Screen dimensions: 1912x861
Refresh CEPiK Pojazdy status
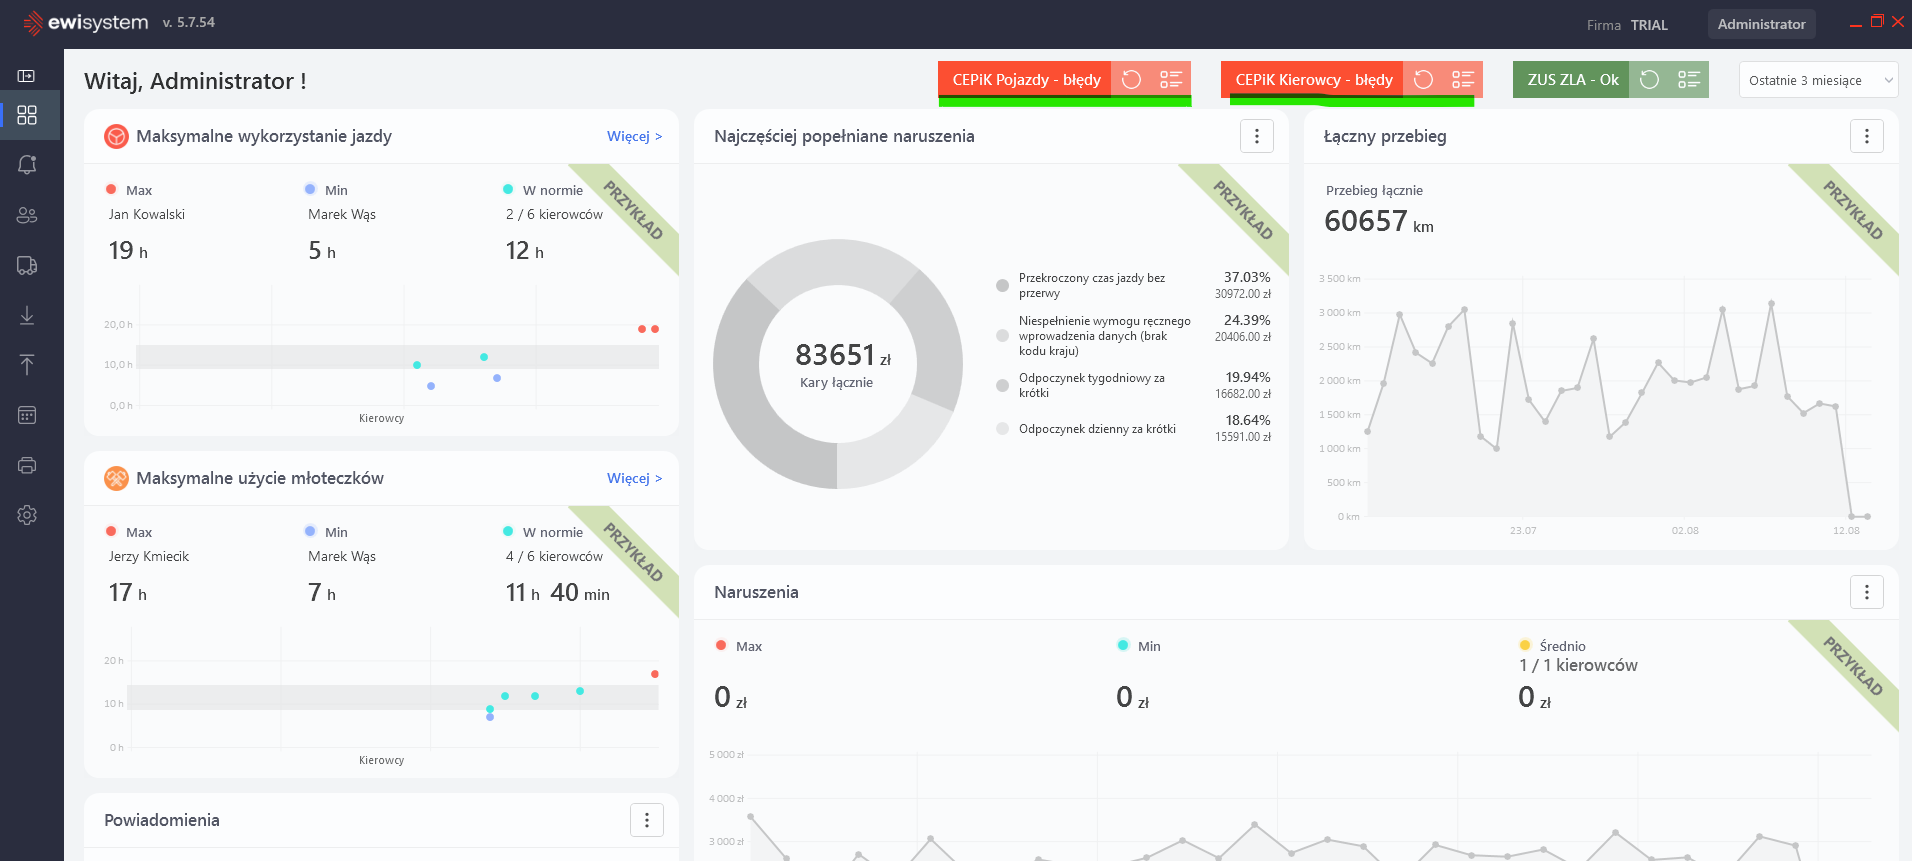[x=1131, y=80]
